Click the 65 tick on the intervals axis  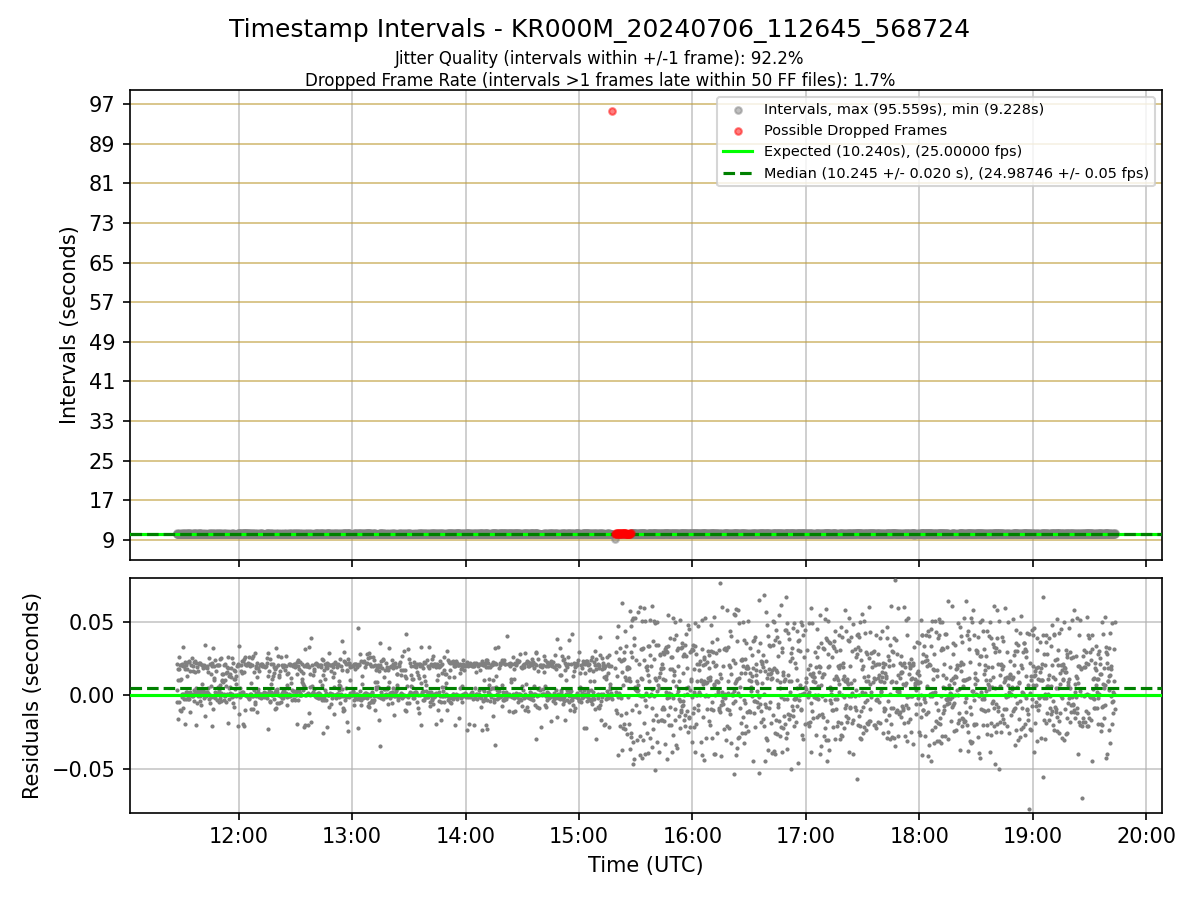coord(104,263)
